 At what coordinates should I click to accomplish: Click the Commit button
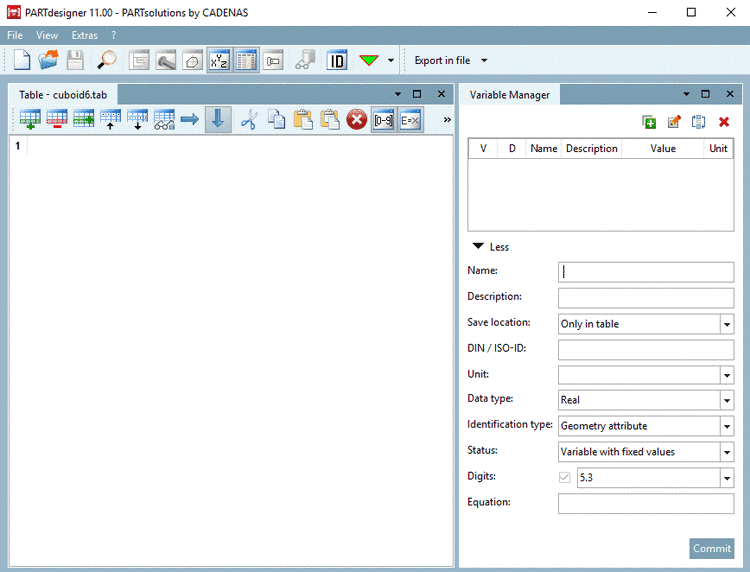coord(712,549)
